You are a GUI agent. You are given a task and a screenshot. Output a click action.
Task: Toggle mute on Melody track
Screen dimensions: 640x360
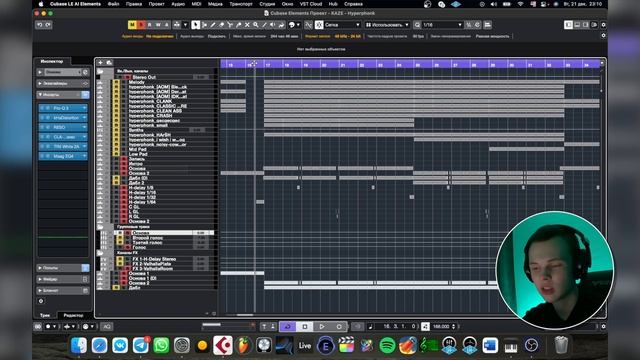tap(117, 82)
